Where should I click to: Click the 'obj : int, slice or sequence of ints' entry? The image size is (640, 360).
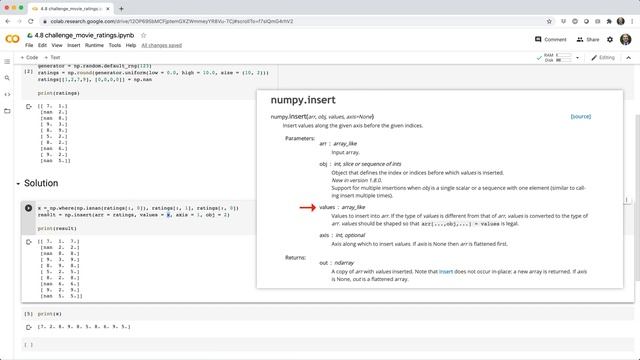click(360, 164)
